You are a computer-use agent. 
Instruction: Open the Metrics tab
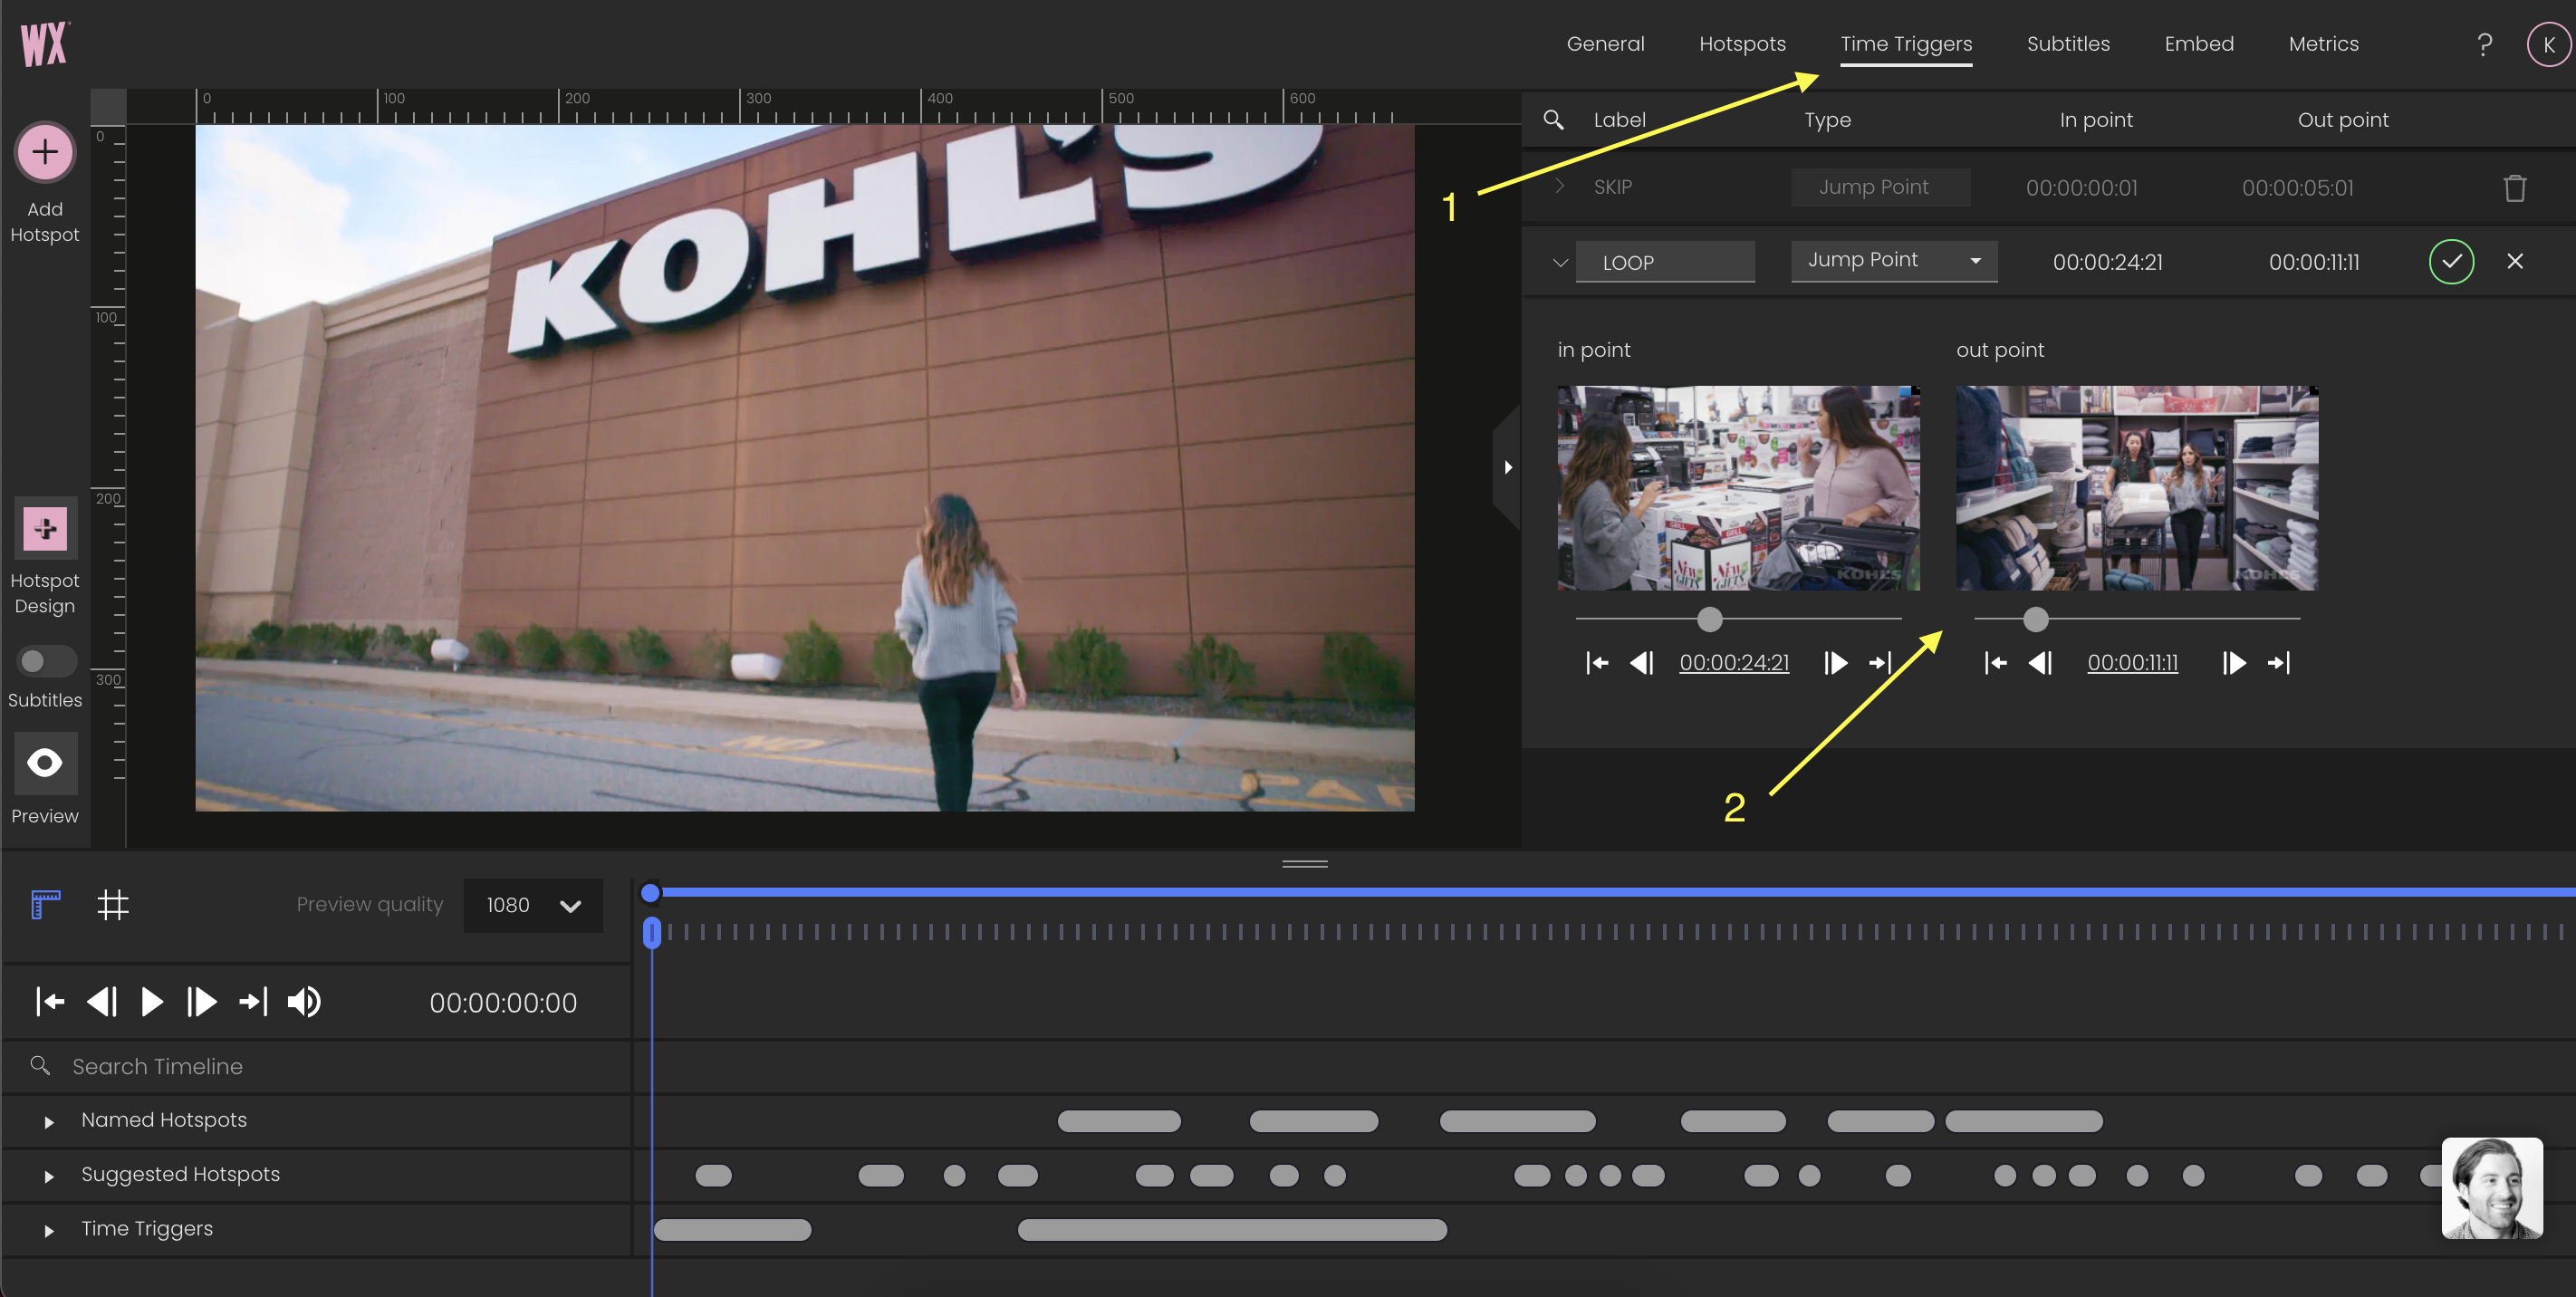click(2323, 44)
